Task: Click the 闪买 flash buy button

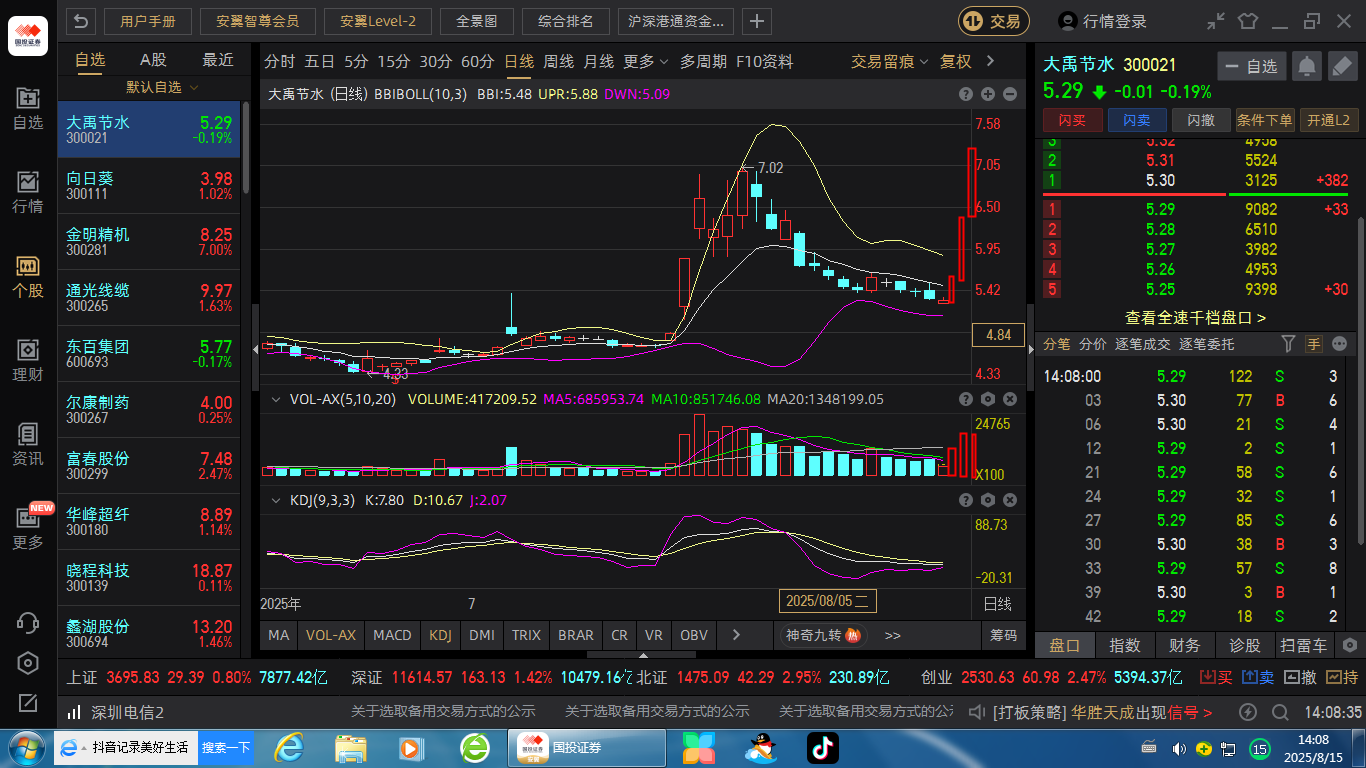Action: point(1072,120)
